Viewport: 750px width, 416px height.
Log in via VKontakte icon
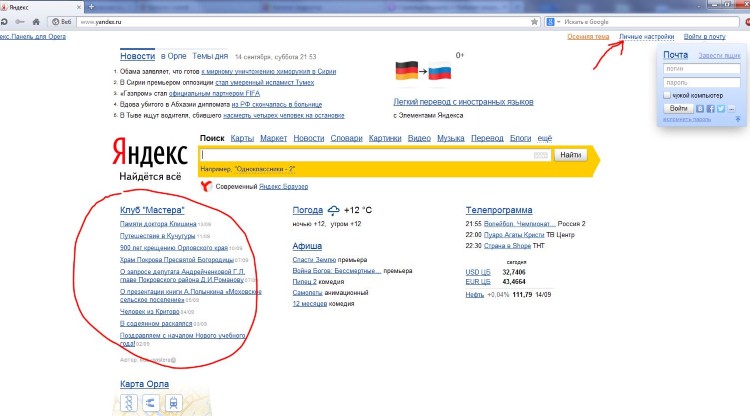point(700,109)
